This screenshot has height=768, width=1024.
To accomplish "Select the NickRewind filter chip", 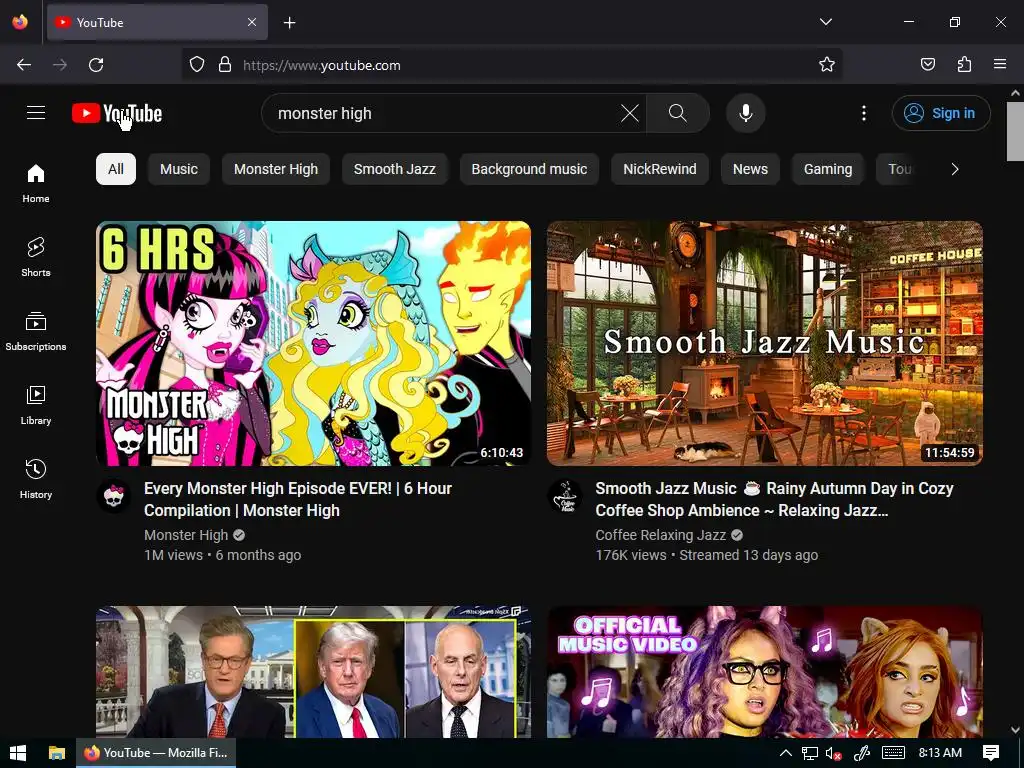I will click(x=660, y=169).
